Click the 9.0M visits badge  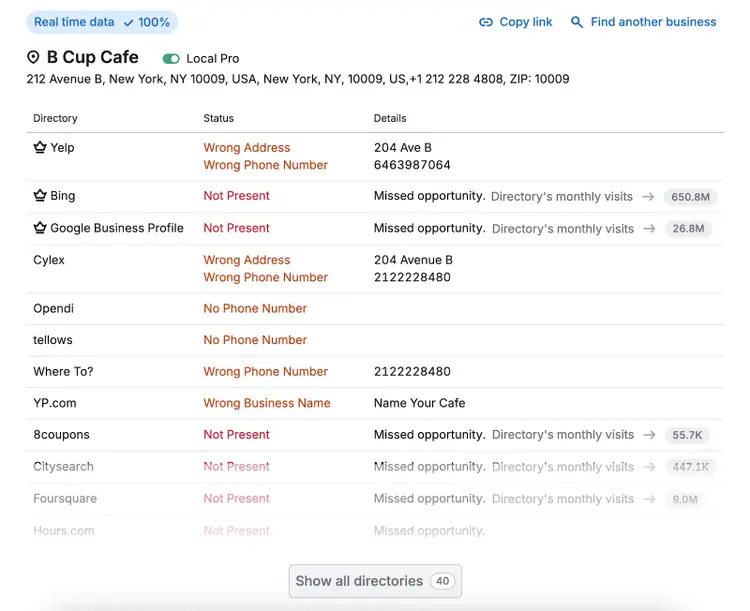pyautogui.click(x=684, y=499)
